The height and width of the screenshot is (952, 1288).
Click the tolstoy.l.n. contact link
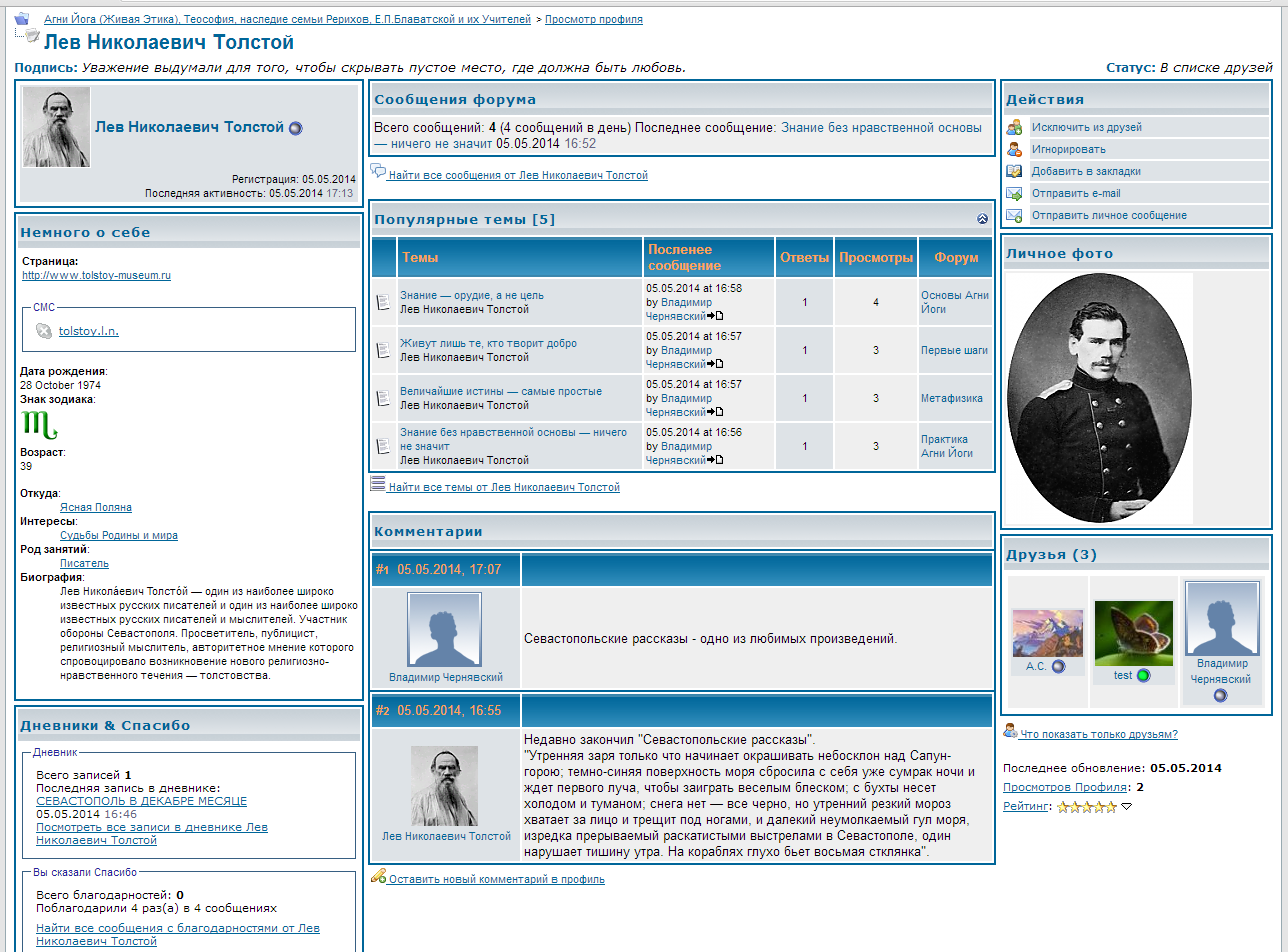click(89, 331)
